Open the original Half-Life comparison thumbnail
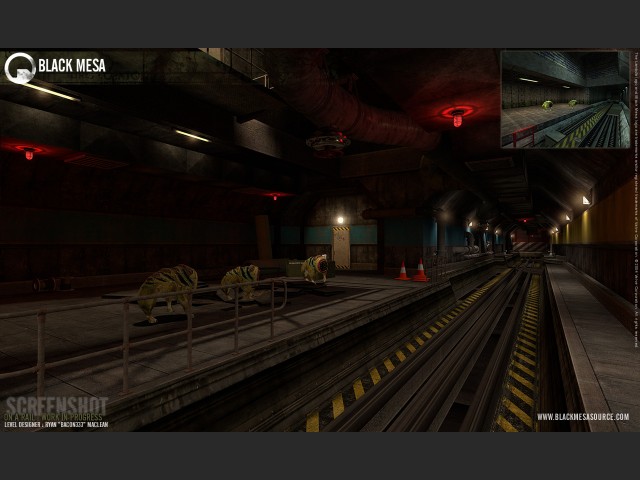This screenshot has height=480, width=640. coord(565,99)
